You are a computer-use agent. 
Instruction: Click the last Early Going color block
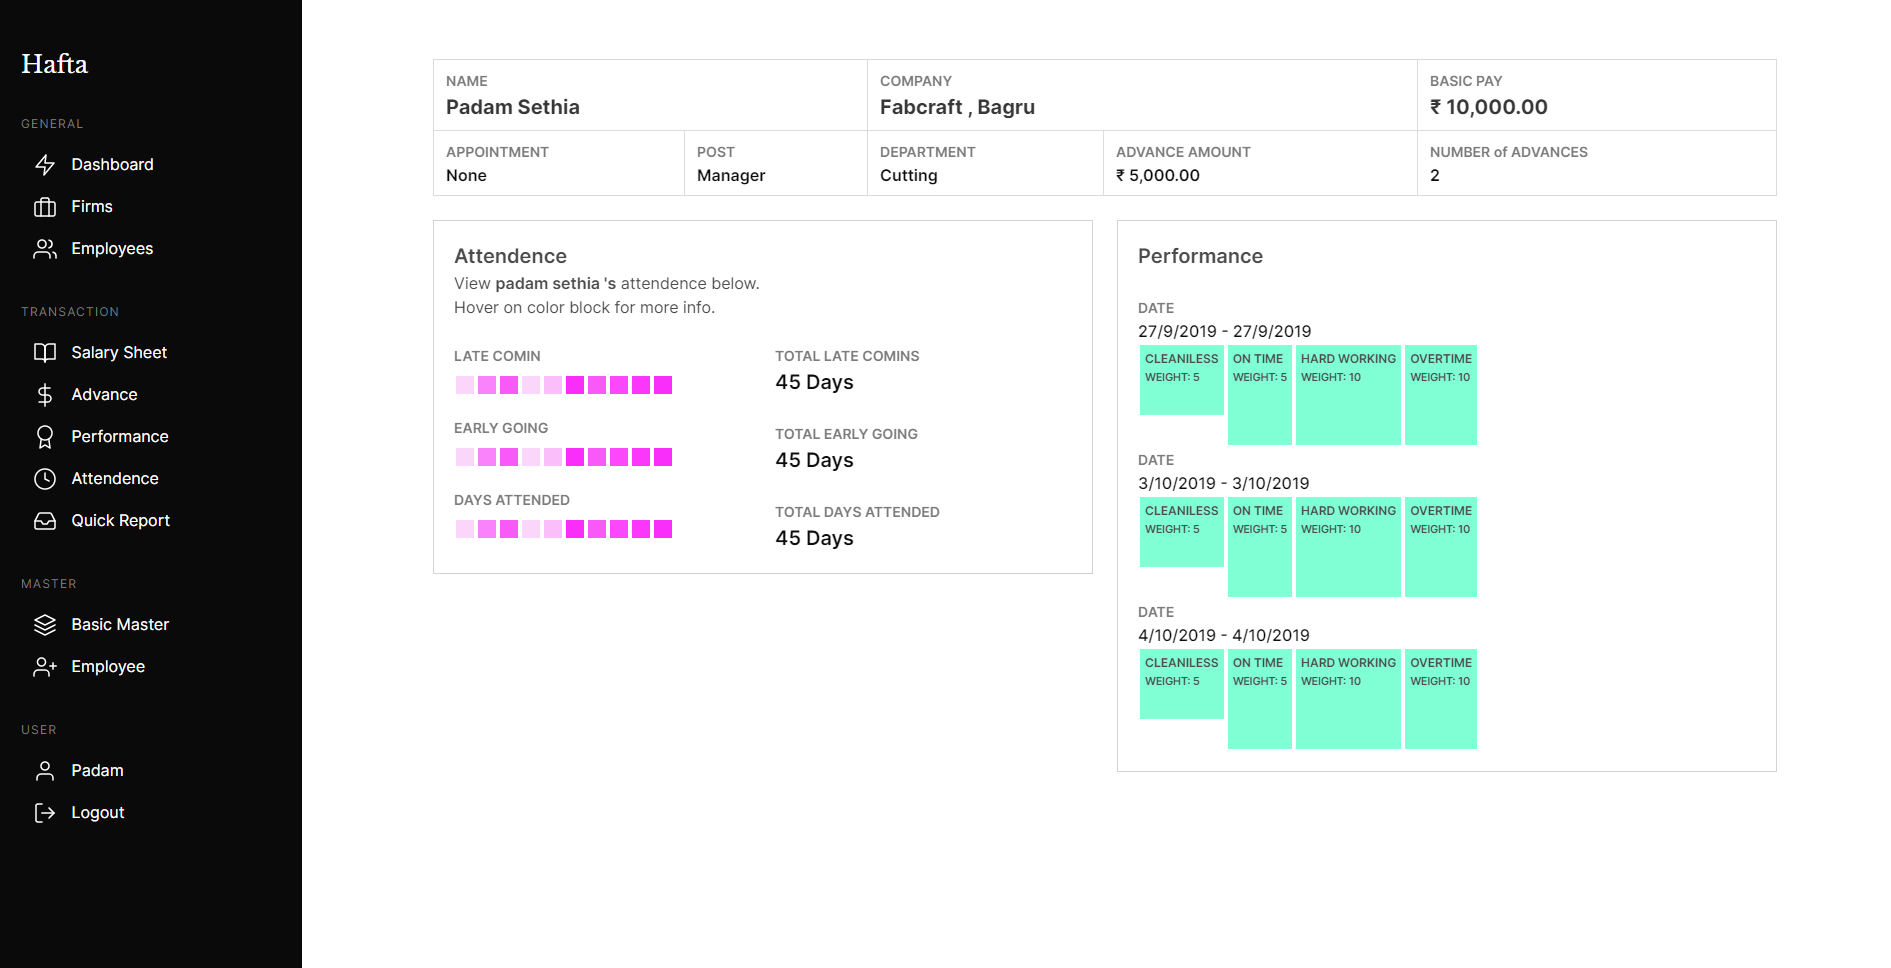663,457
